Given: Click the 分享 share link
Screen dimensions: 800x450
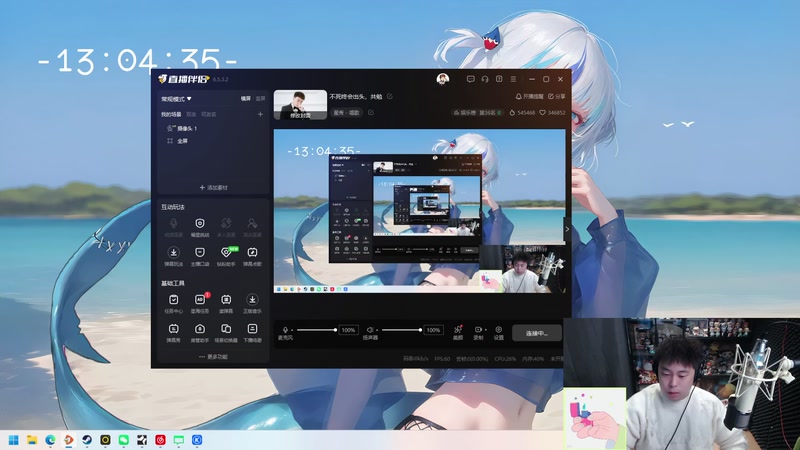Looking at the screenshot, I should pos(557,96).
